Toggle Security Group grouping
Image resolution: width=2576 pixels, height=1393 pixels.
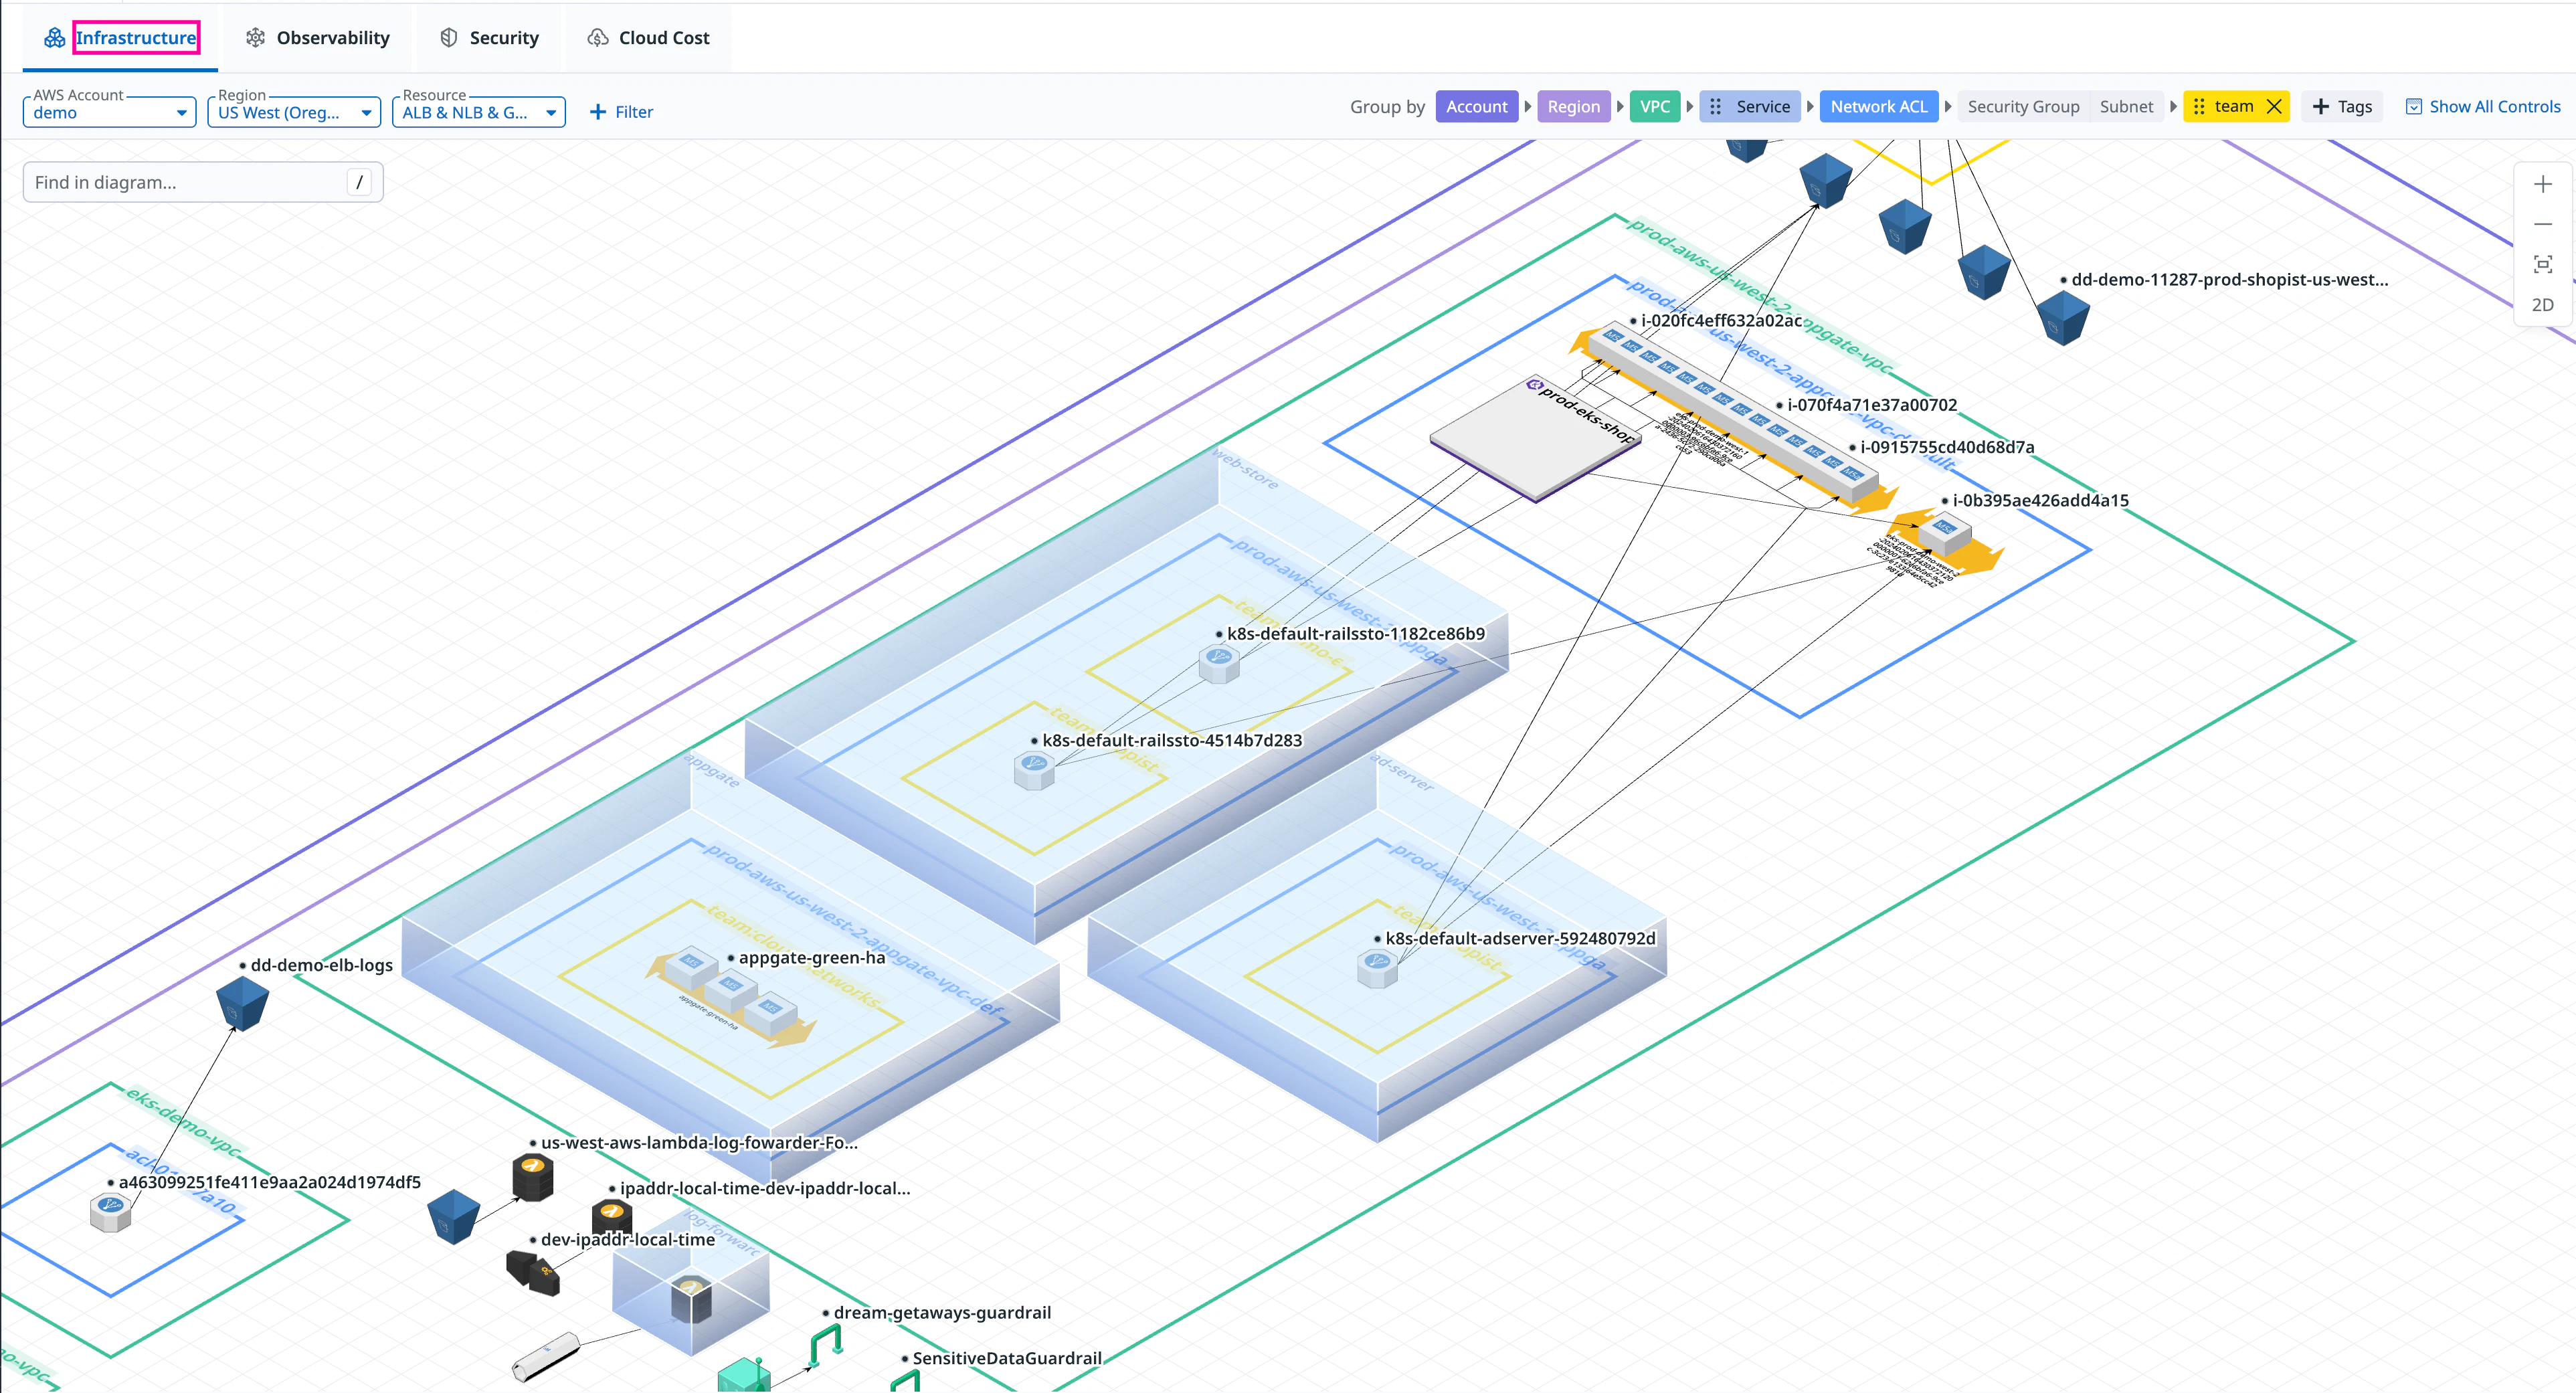(2022, 107)
